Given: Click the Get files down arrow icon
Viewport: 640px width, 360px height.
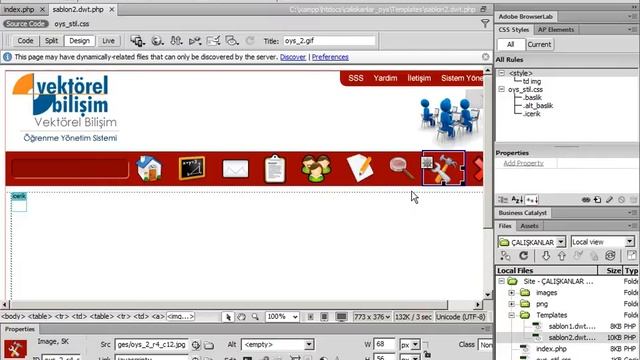Looking at the screenshot, I should (546, 256).
